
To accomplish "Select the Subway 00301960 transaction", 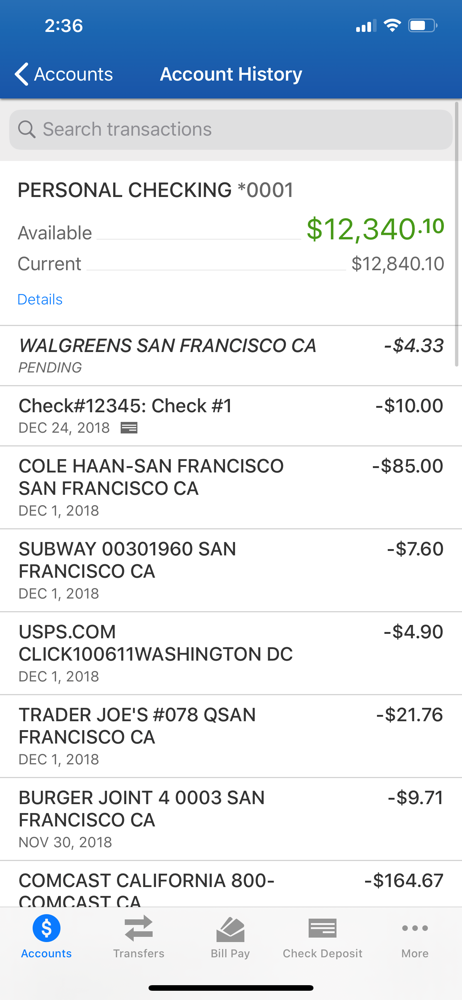I will tap(231, 571).
